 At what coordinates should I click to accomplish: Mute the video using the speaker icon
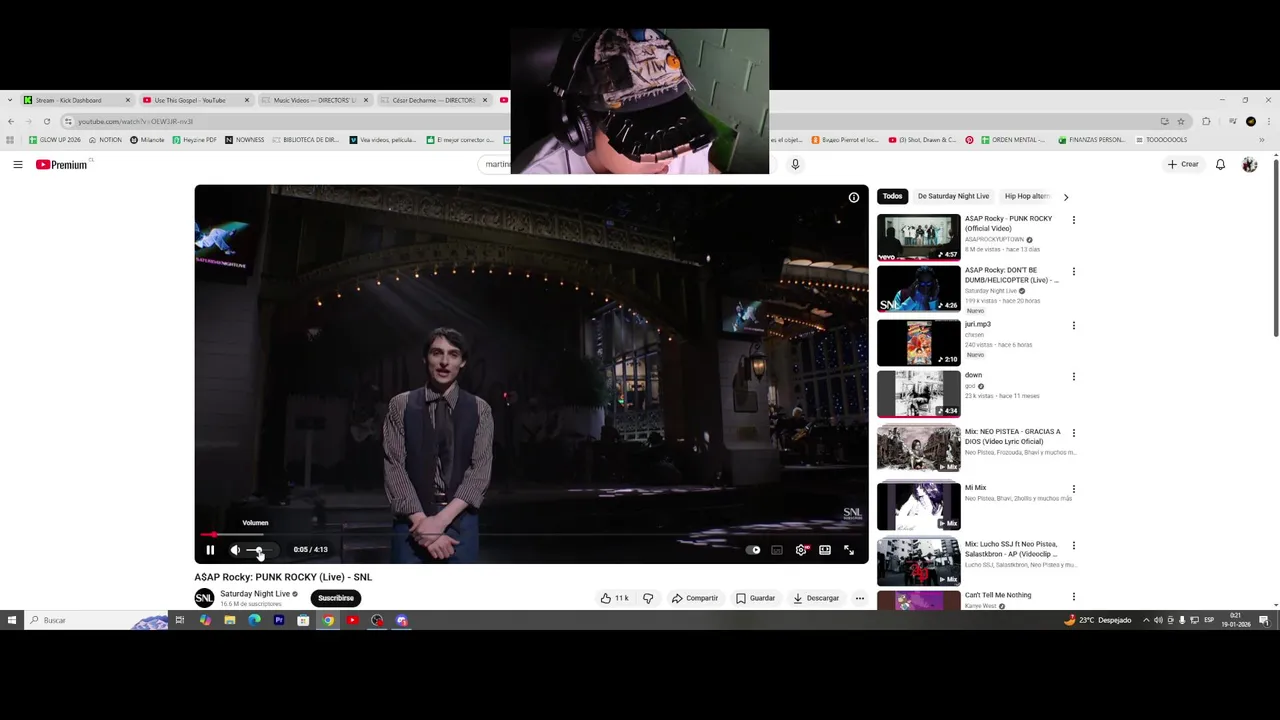point(235,550)
